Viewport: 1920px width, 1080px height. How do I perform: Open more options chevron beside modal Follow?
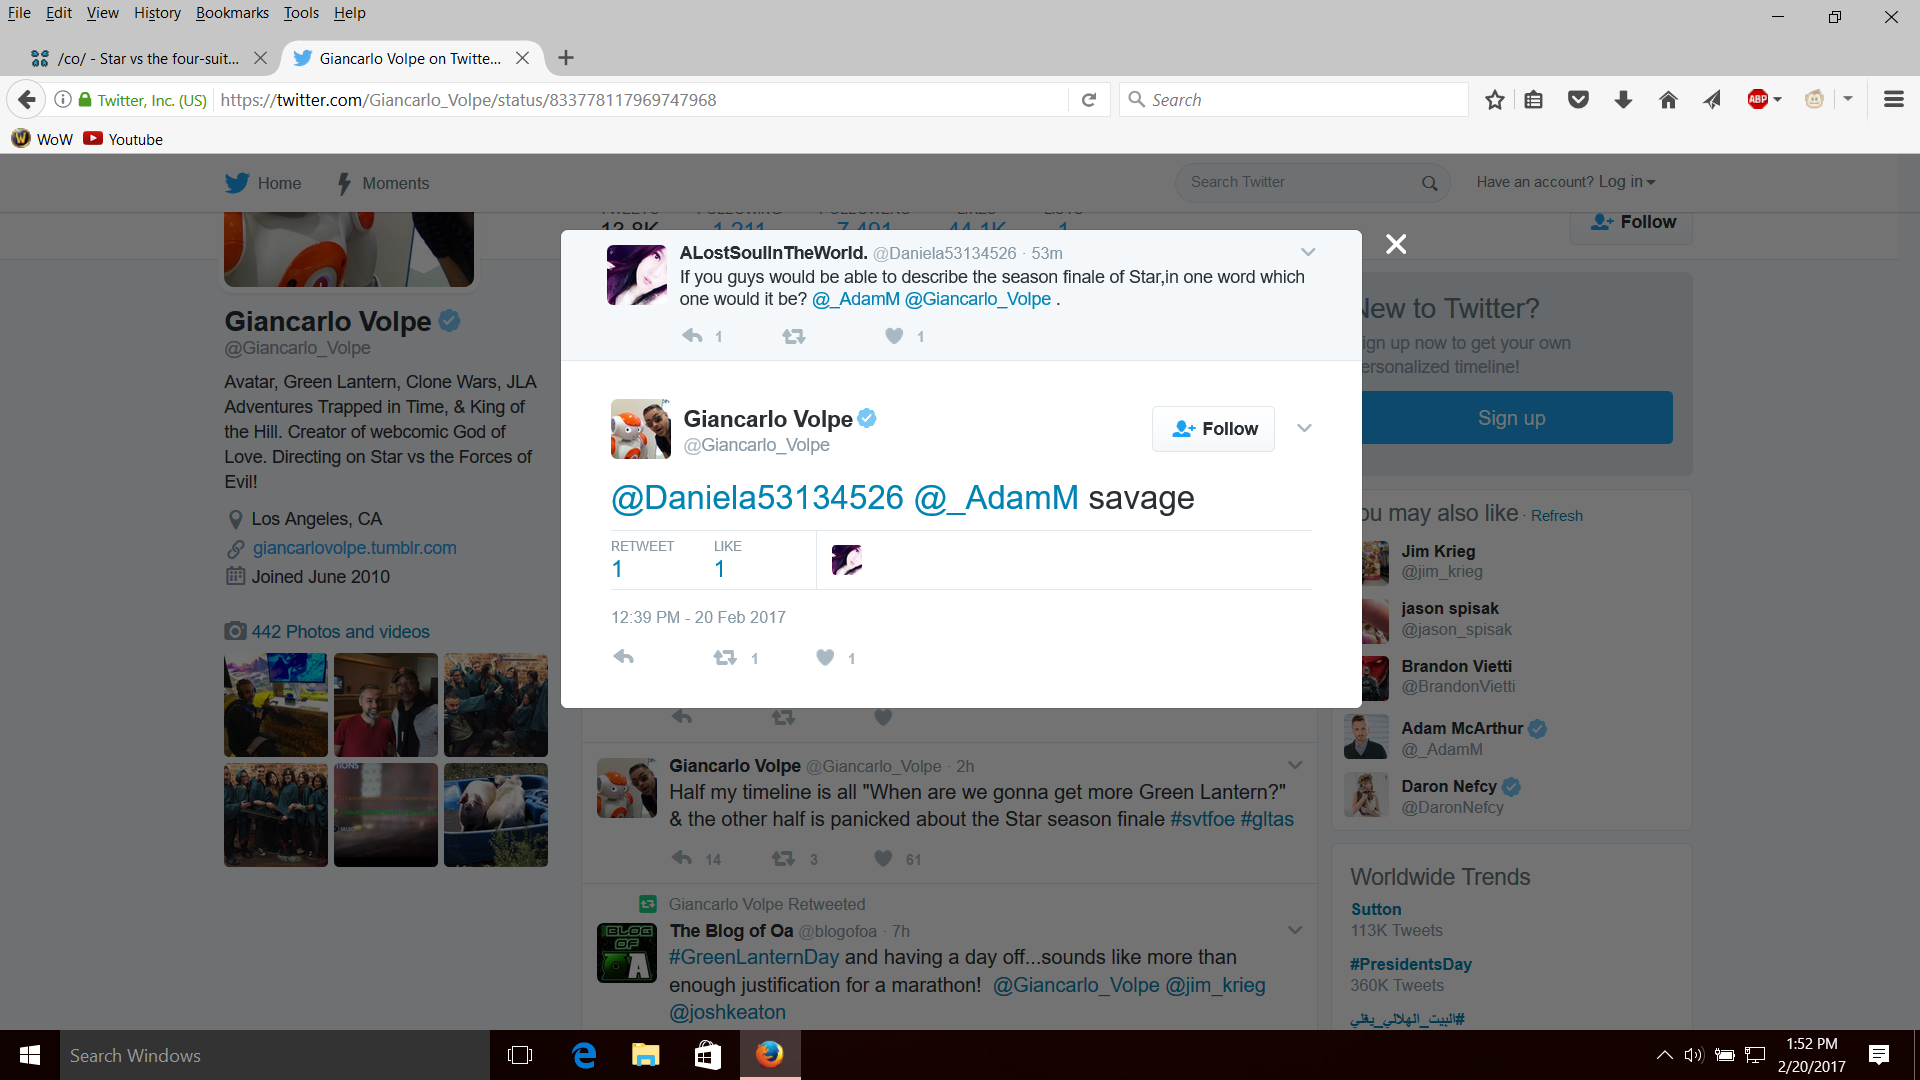point(1304,428)
